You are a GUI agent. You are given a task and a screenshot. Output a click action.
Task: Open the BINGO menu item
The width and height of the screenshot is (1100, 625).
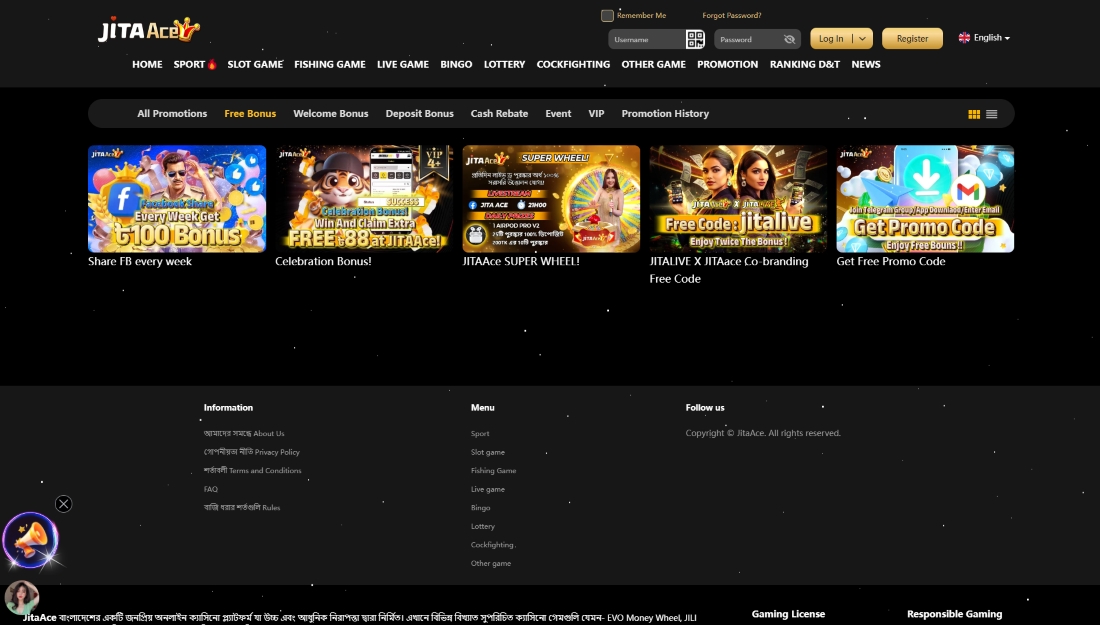(x=456, y=64)
